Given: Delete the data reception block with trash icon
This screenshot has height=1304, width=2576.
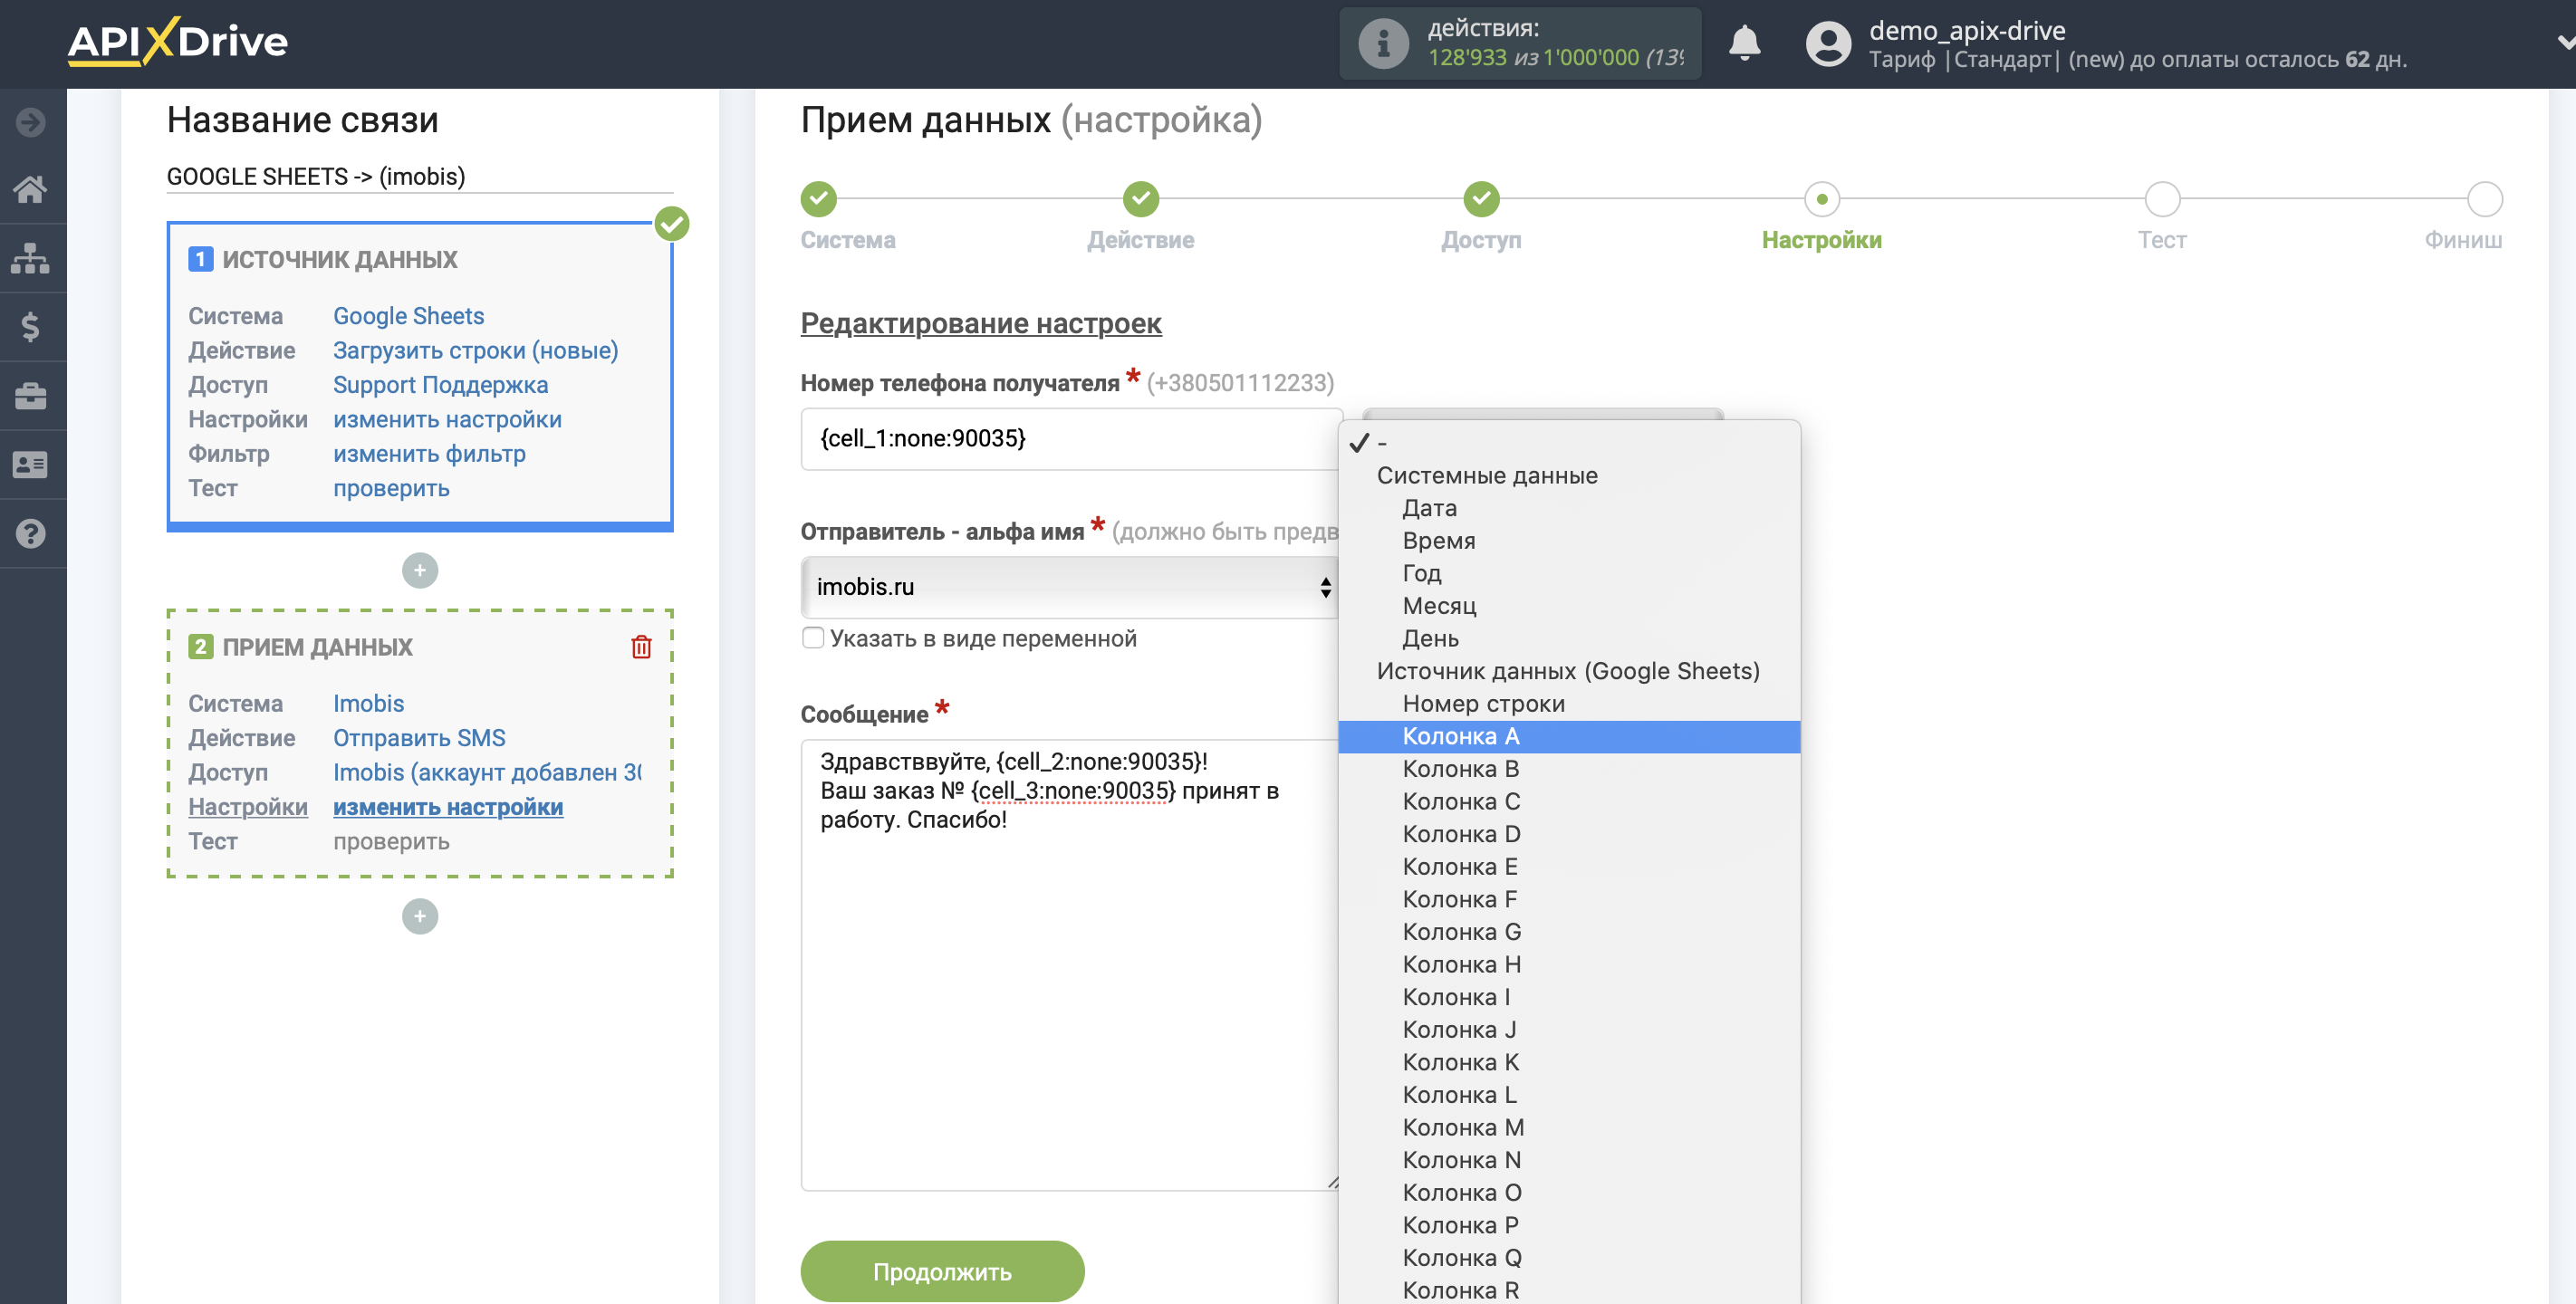Looking at the screenshot, I should click(641, 647).
